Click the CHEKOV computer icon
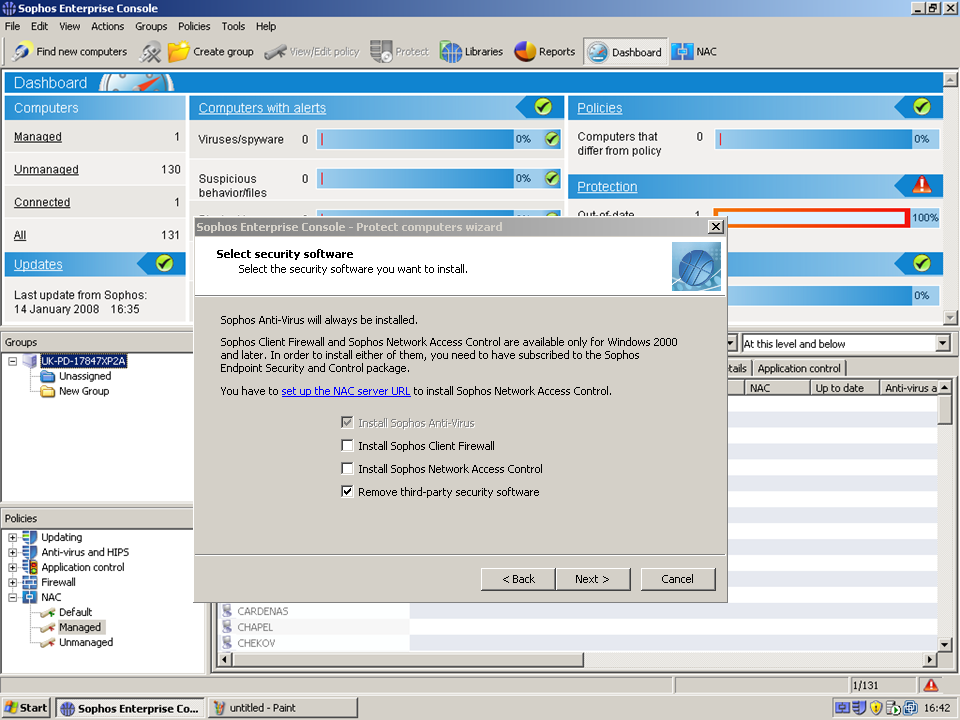The image size is (960, 720). point(227,643)
